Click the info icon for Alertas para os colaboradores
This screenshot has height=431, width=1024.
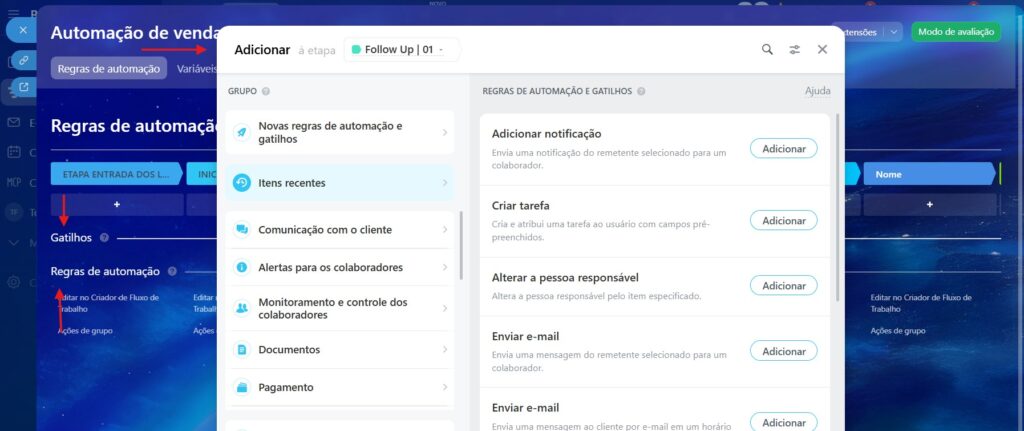tap(242, 267)
